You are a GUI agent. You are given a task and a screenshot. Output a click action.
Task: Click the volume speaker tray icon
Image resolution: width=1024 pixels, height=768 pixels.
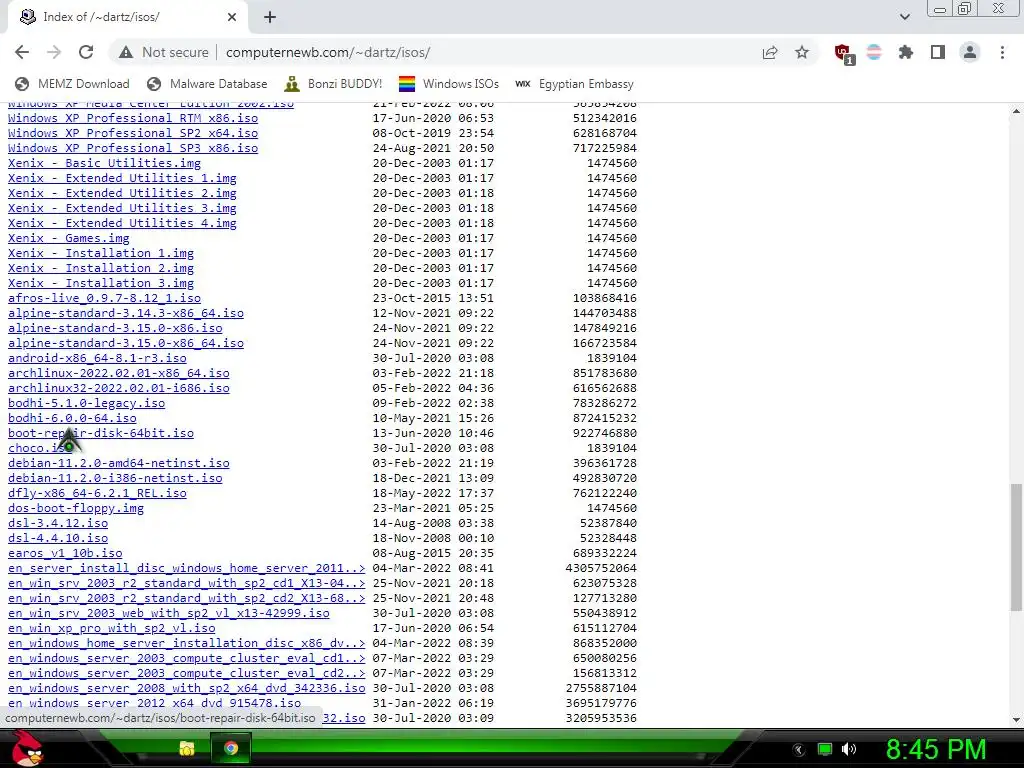848,749
